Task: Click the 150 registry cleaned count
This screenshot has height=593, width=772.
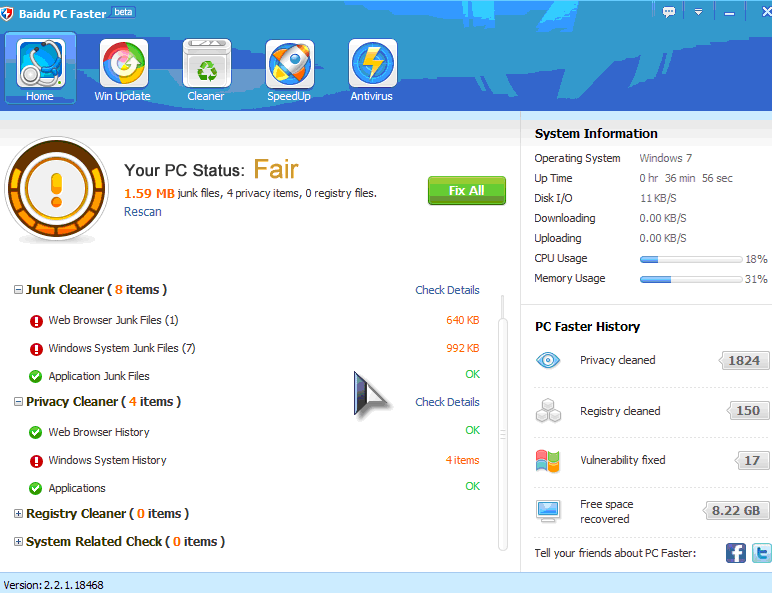Action: pos(747,411)
